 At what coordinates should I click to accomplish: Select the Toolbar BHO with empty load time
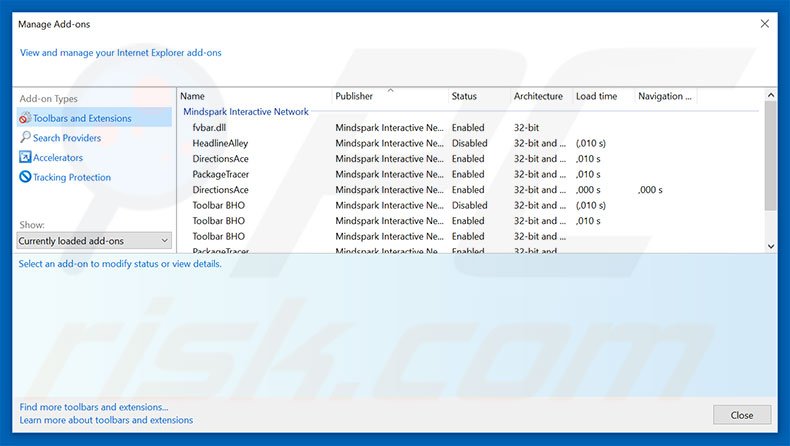click(x=219, y=236)
